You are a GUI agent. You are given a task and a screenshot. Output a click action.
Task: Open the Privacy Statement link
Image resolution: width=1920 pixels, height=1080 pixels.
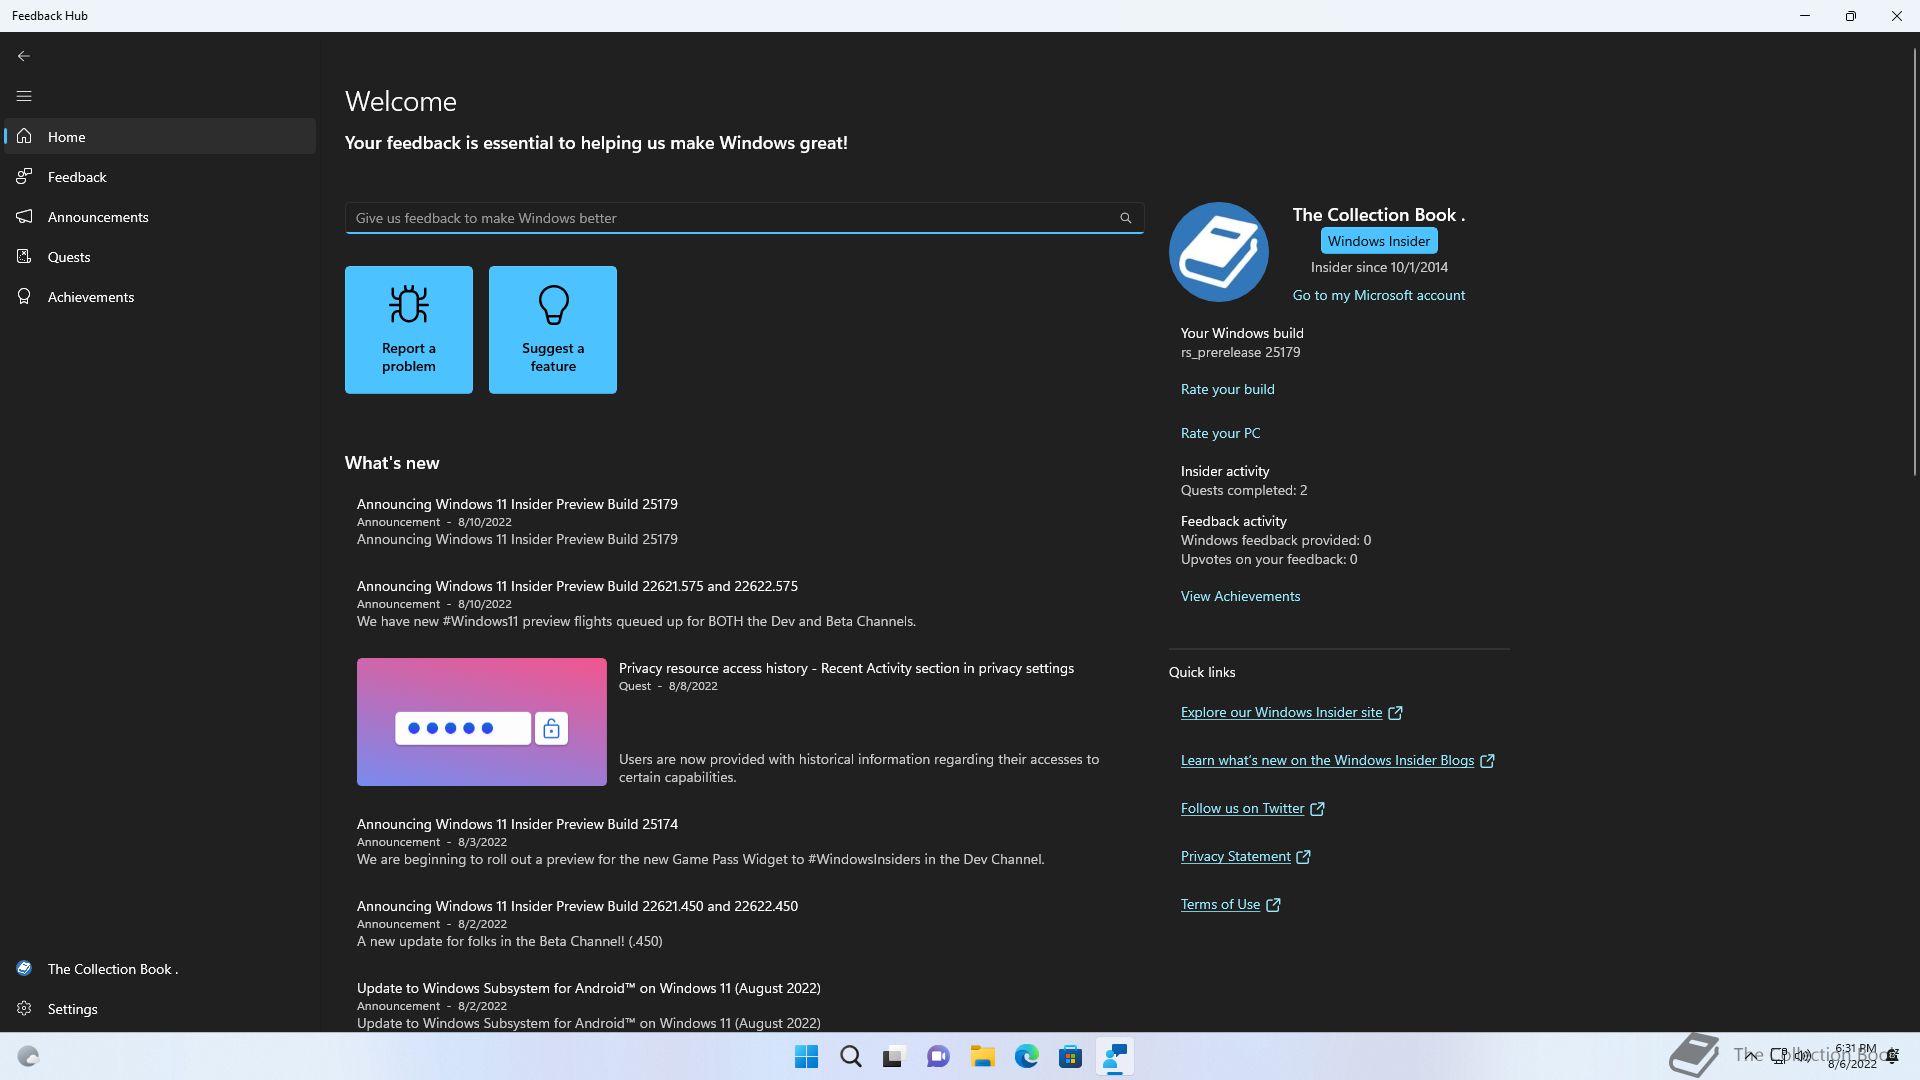tap(1235, 856)
